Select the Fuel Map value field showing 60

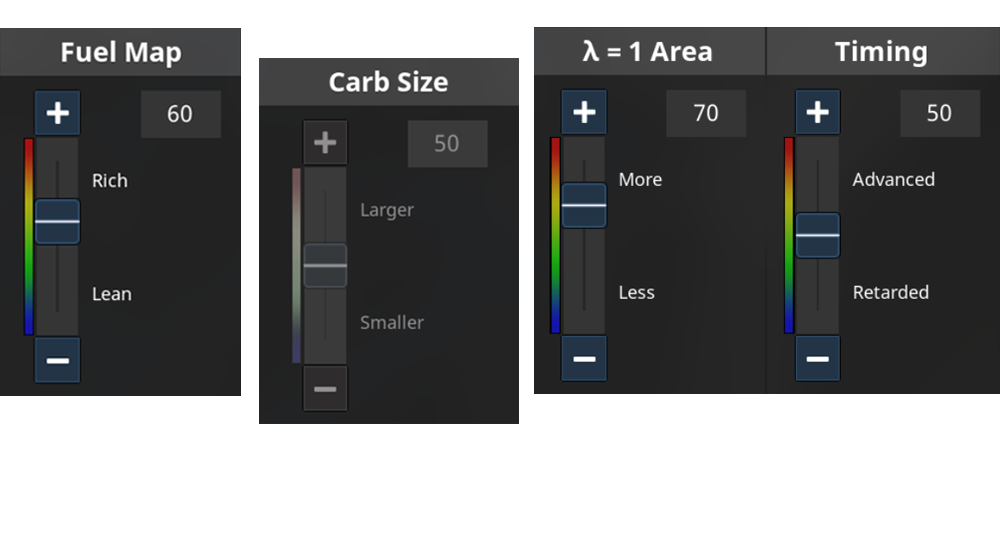pyautogui.click(x=180, y=114)
